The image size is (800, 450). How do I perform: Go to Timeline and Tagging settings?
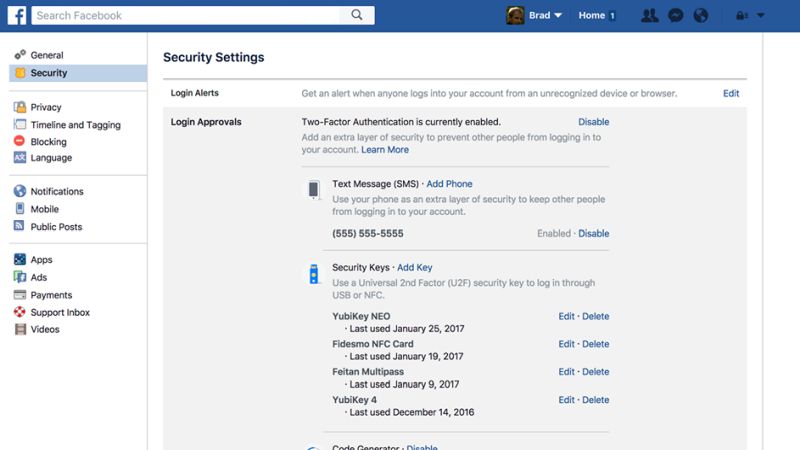[78, 124]
